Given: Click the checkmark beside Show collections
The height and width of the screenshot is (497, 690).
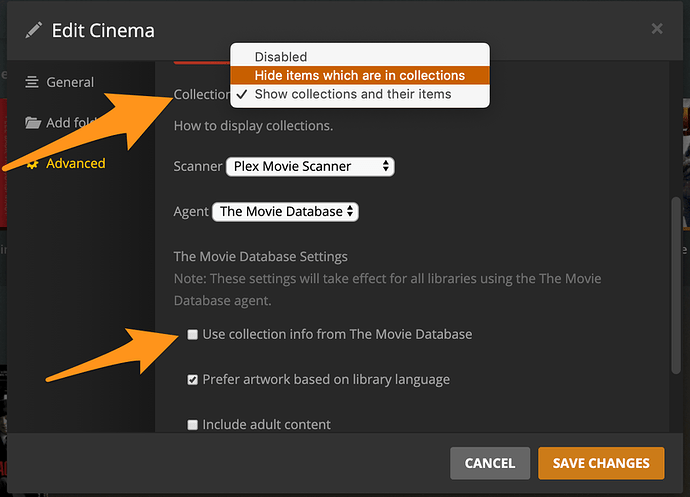Looking at the screenshot, I should coord(242,94).
